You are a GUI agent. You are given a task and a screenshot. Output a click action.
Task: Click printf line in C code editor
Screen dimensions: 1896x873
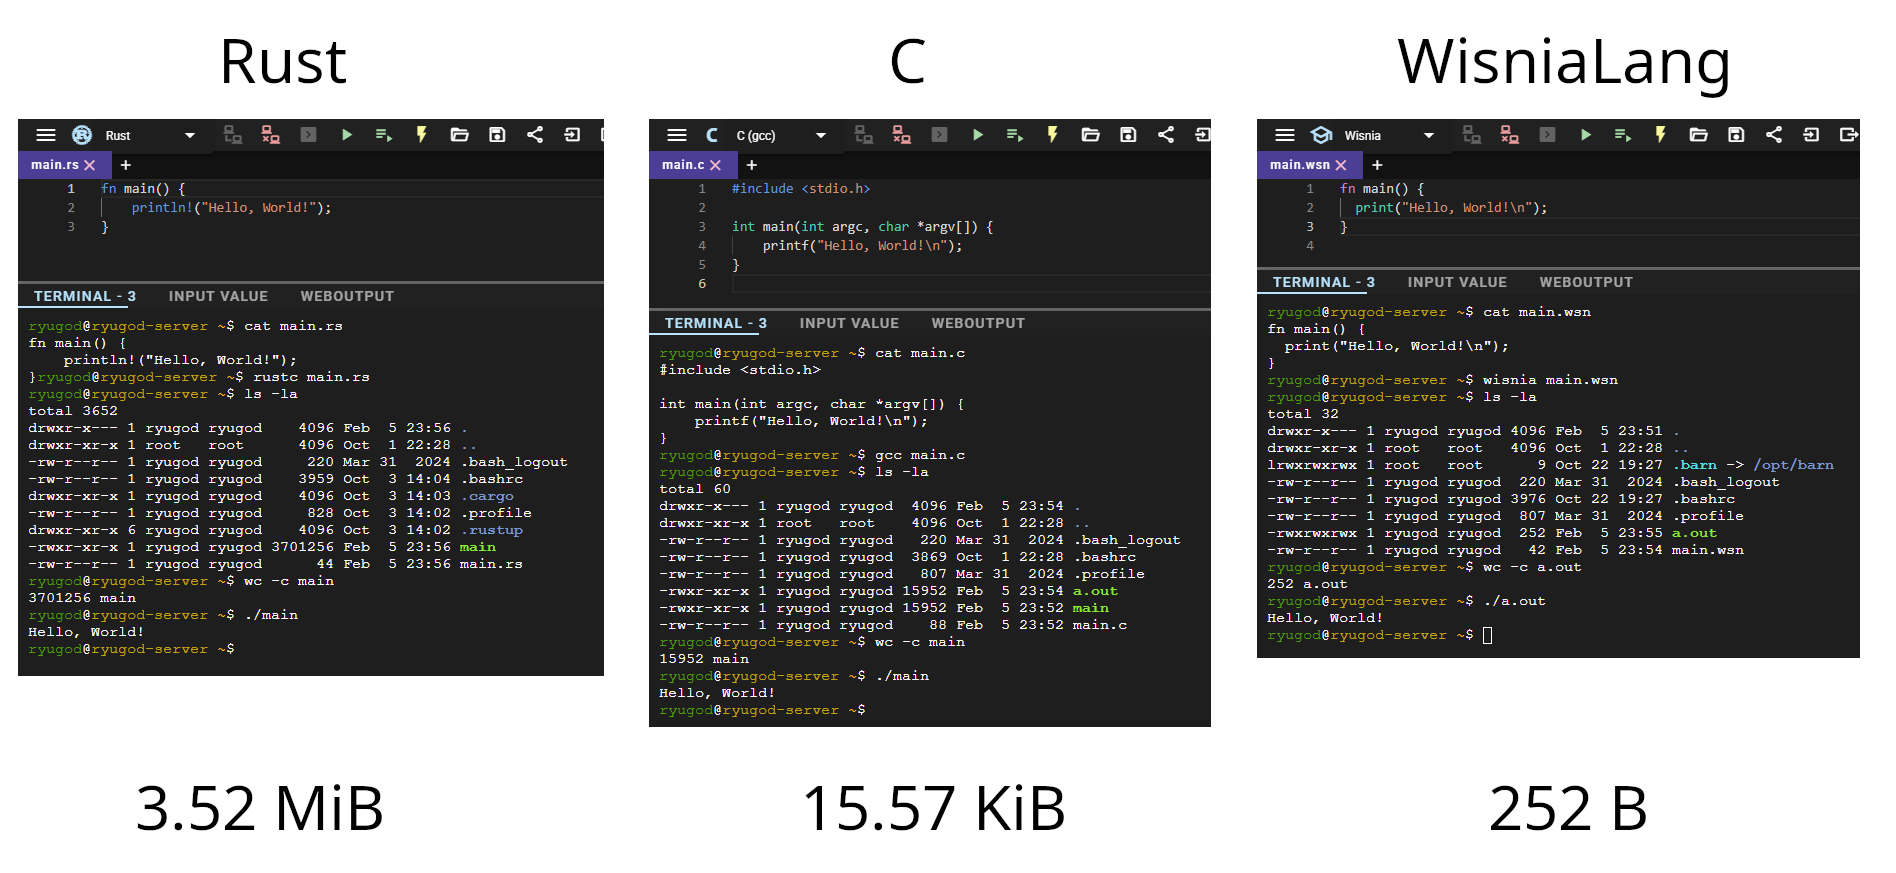(862, 246)
